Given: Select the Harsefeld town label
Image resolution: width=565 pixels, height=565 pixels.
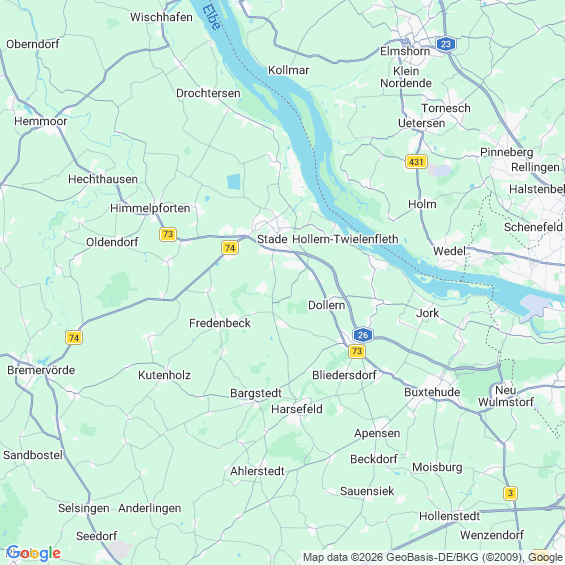Looking at the screenshot, I should 297,409.
